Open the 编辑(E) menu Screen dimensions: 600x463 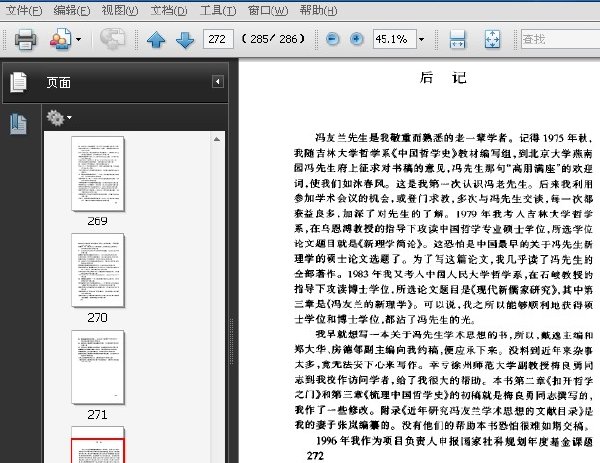(72, 10)
